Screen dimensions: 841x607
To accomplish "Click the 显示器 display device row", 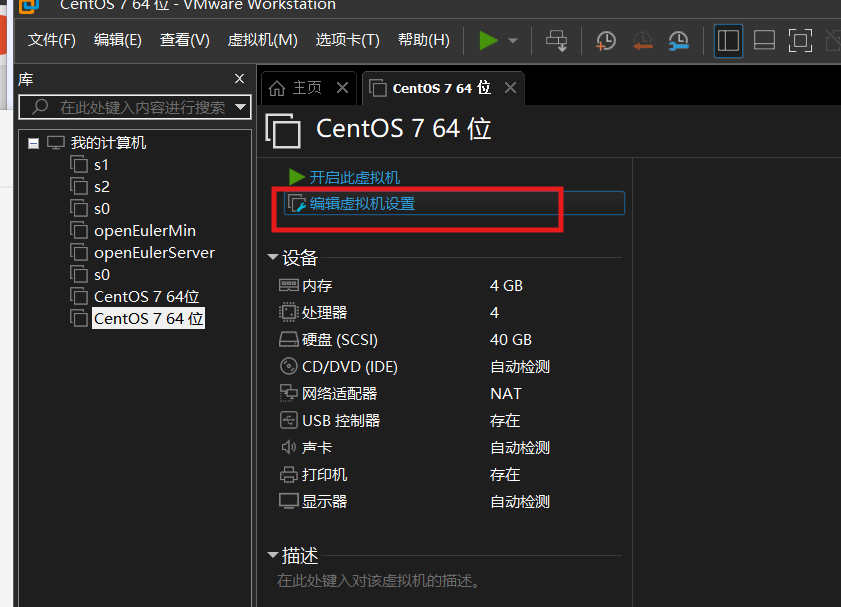I will (449, 501).
